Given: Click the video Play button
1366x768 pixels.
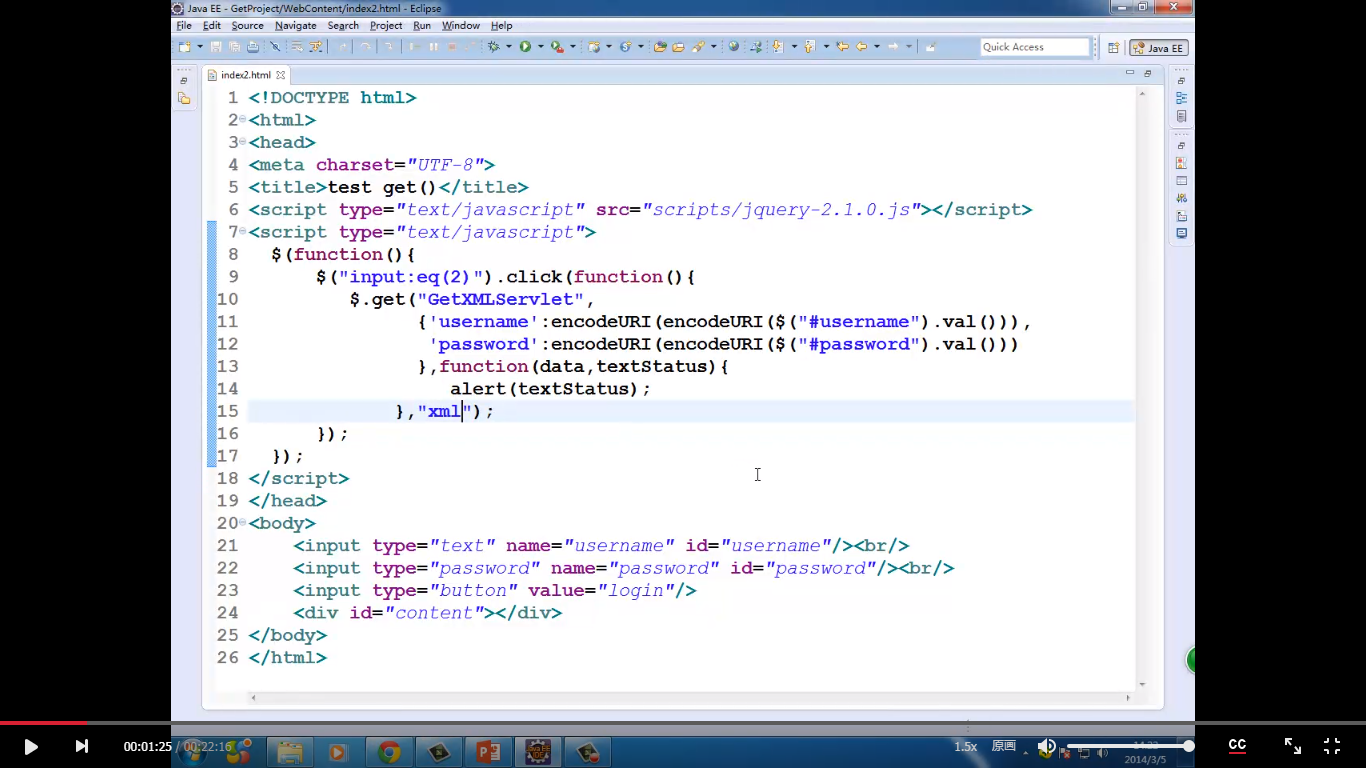Looking at the screenshot, I should pyautogui.click(x=30, y=746).
